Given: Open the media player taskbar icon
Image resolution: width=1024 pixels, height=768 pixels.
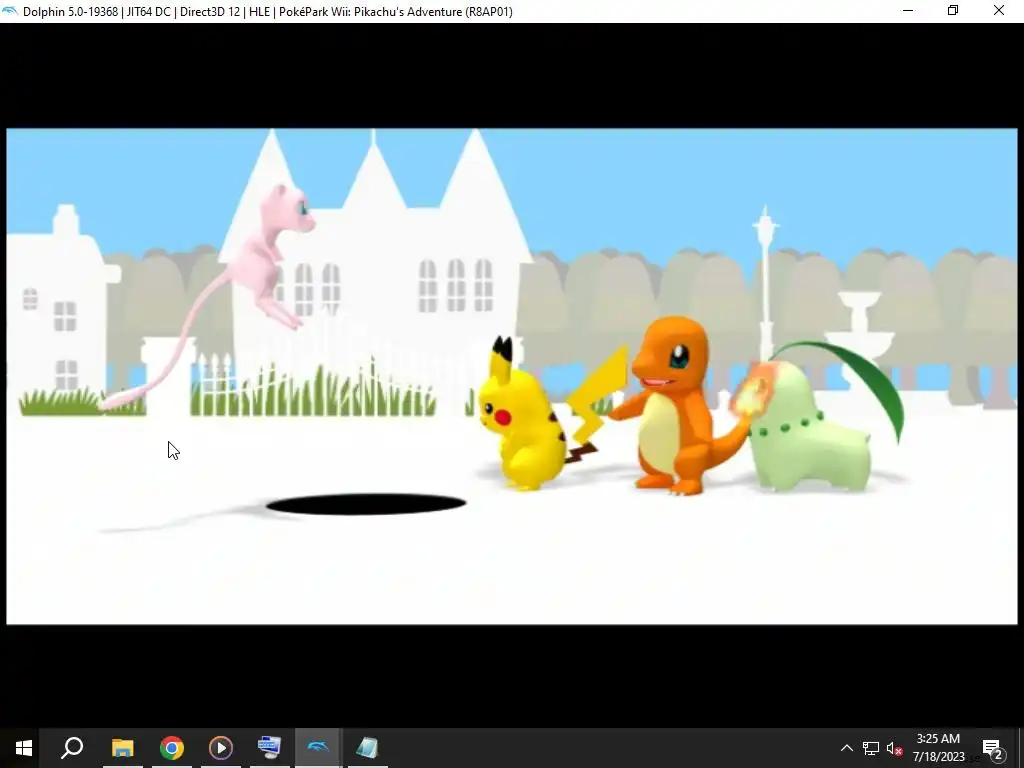Looking at the screenshot, I should tap(221, 748).
